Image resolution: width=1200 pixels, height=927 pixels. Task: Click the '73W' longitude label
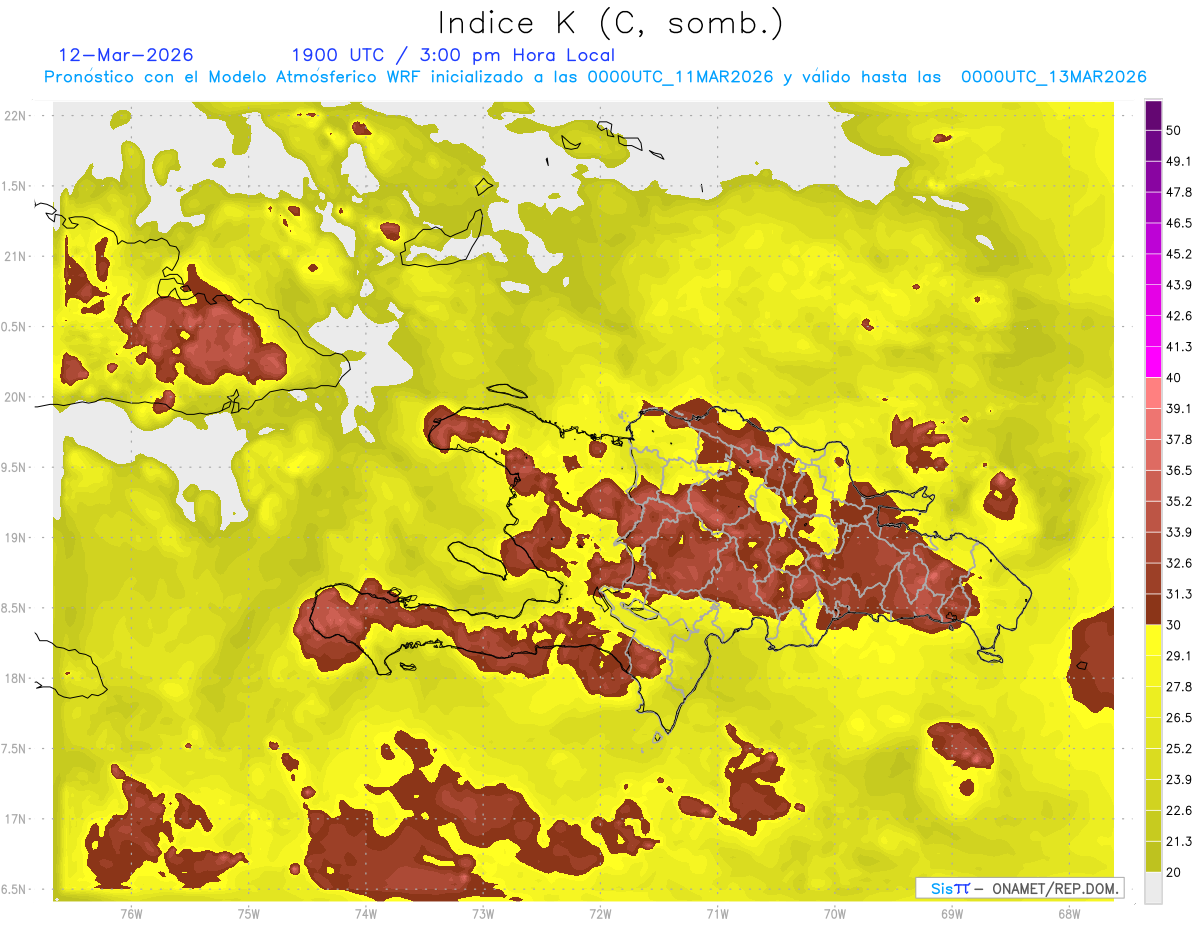point(483,915)
